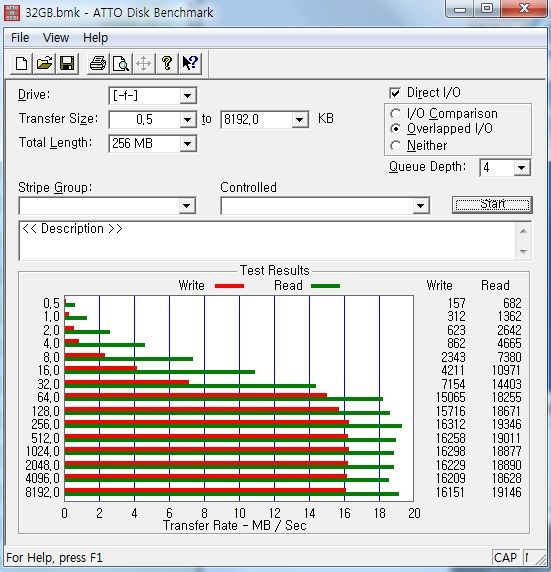Viewport: 551px width, 572px height.
Task: Click the read value 19346
Action: 506,425
